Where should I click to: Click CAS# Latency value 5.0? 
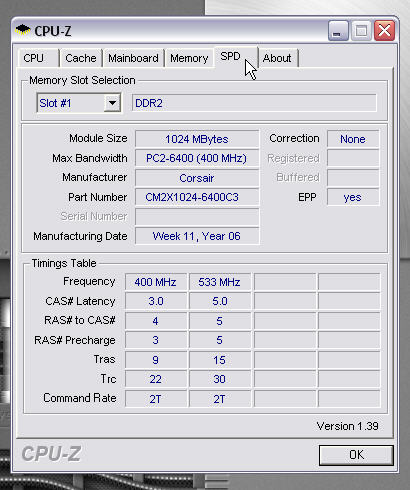[220, 301]
